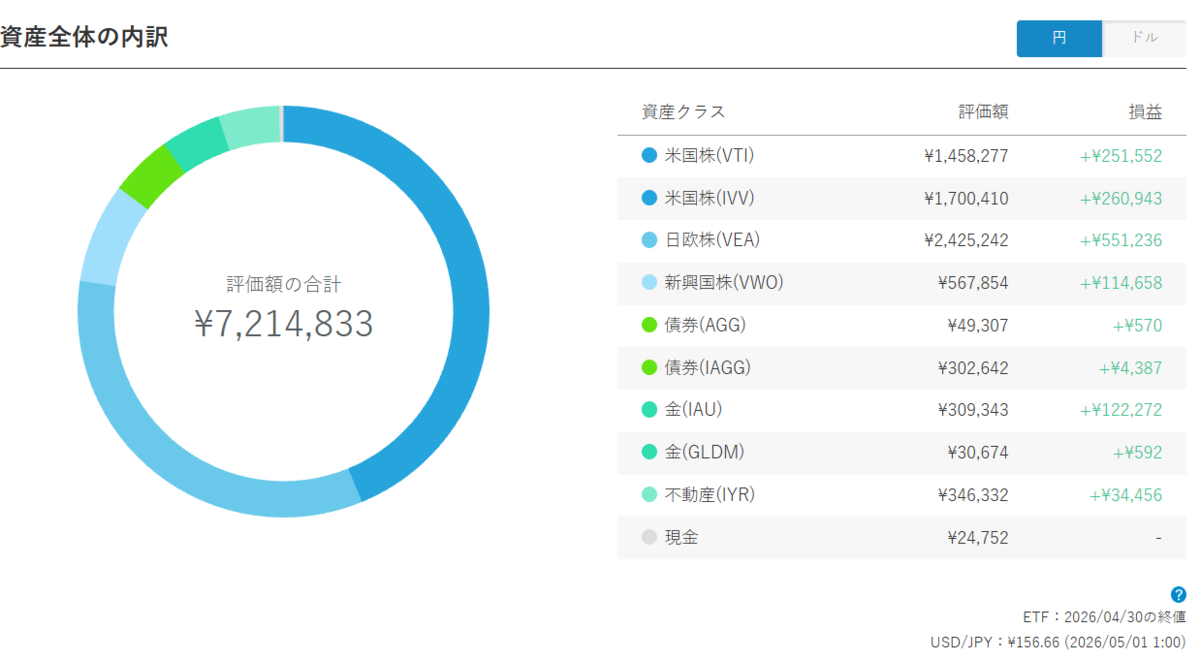
Task: Click the VEA profit +¥551,236 value
Action: click(x=1121, y=241)
